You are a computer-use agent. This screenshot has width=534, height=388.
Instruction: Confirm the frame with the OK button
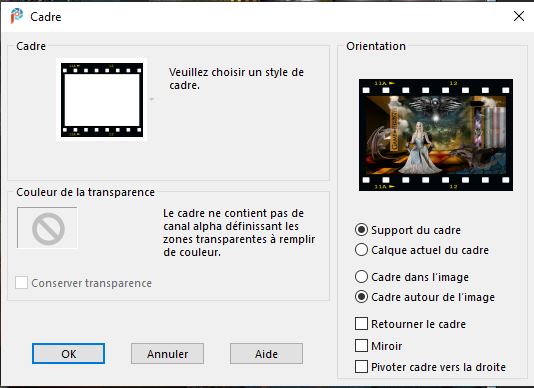(68, 354)
